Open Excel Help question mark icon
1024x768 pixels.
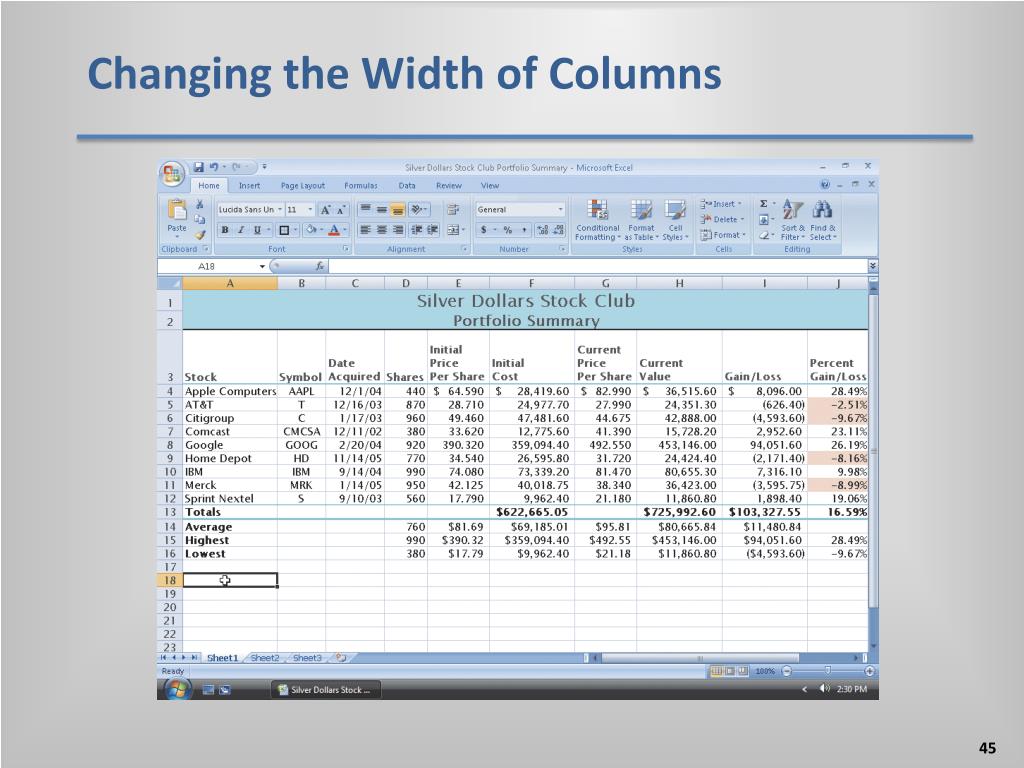point(825,185)
